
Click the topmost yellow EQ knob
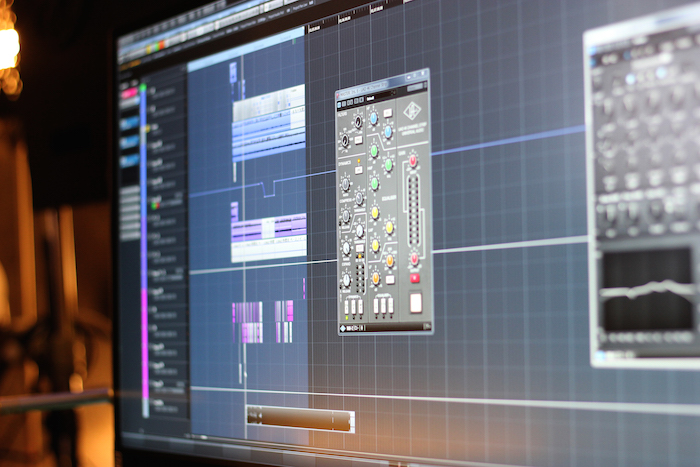(375, 212)
